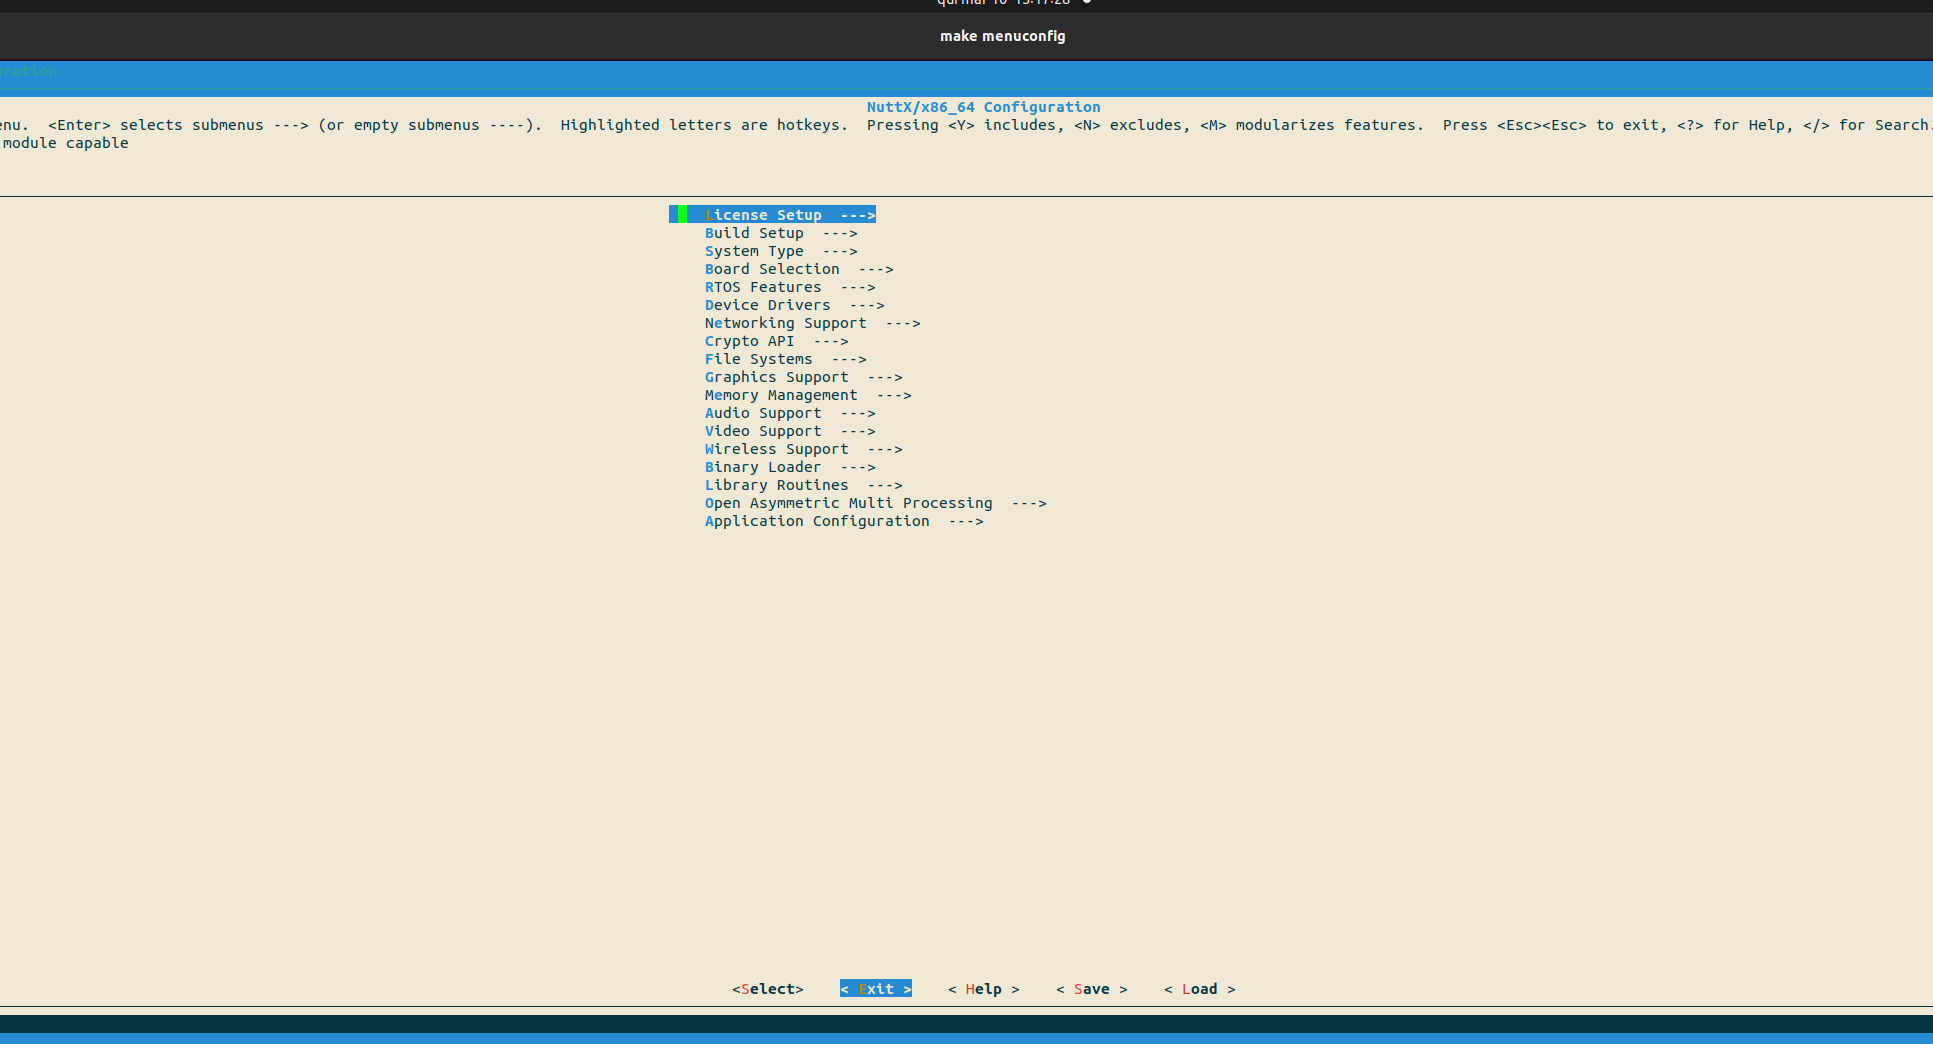The height and width of the screenshot is (1044, 1933).
Task: Select the Crypto API entry
Action: [x=749, y=341]
